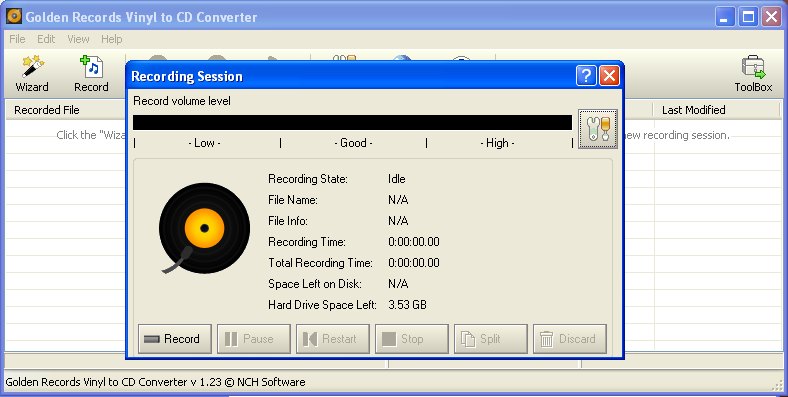The width and height of the screenshot is (788, 397).
Task: Click the File Name N/A value
Action: (x=398, y=200)
